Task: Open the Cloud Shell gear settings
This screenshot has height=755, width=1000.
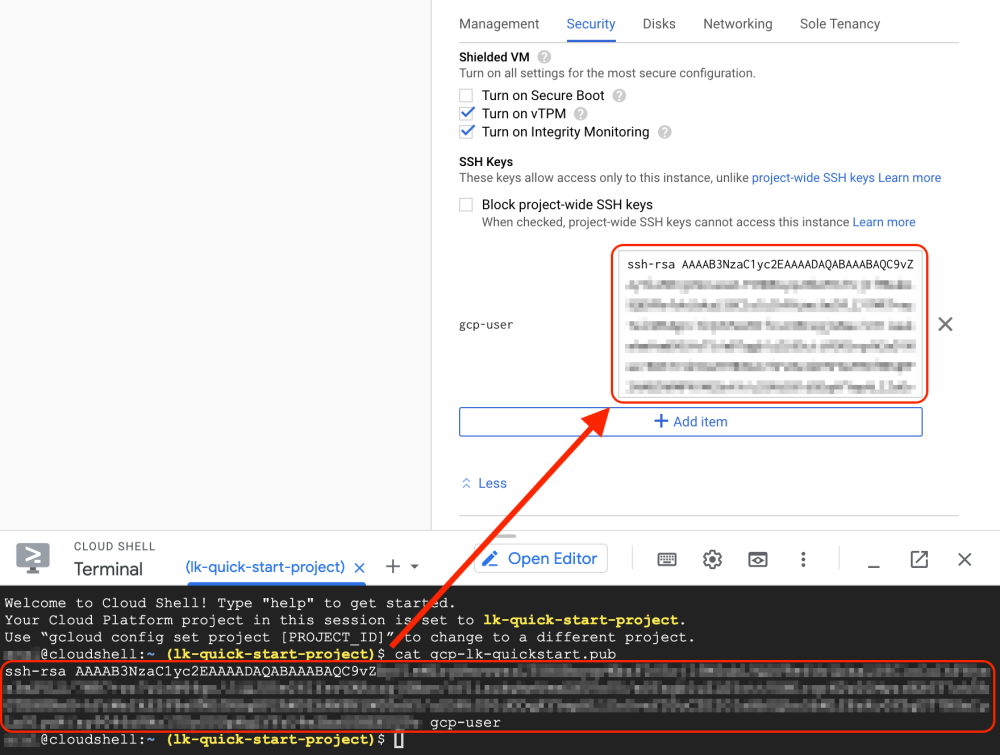Action: (x=712, y=559)
